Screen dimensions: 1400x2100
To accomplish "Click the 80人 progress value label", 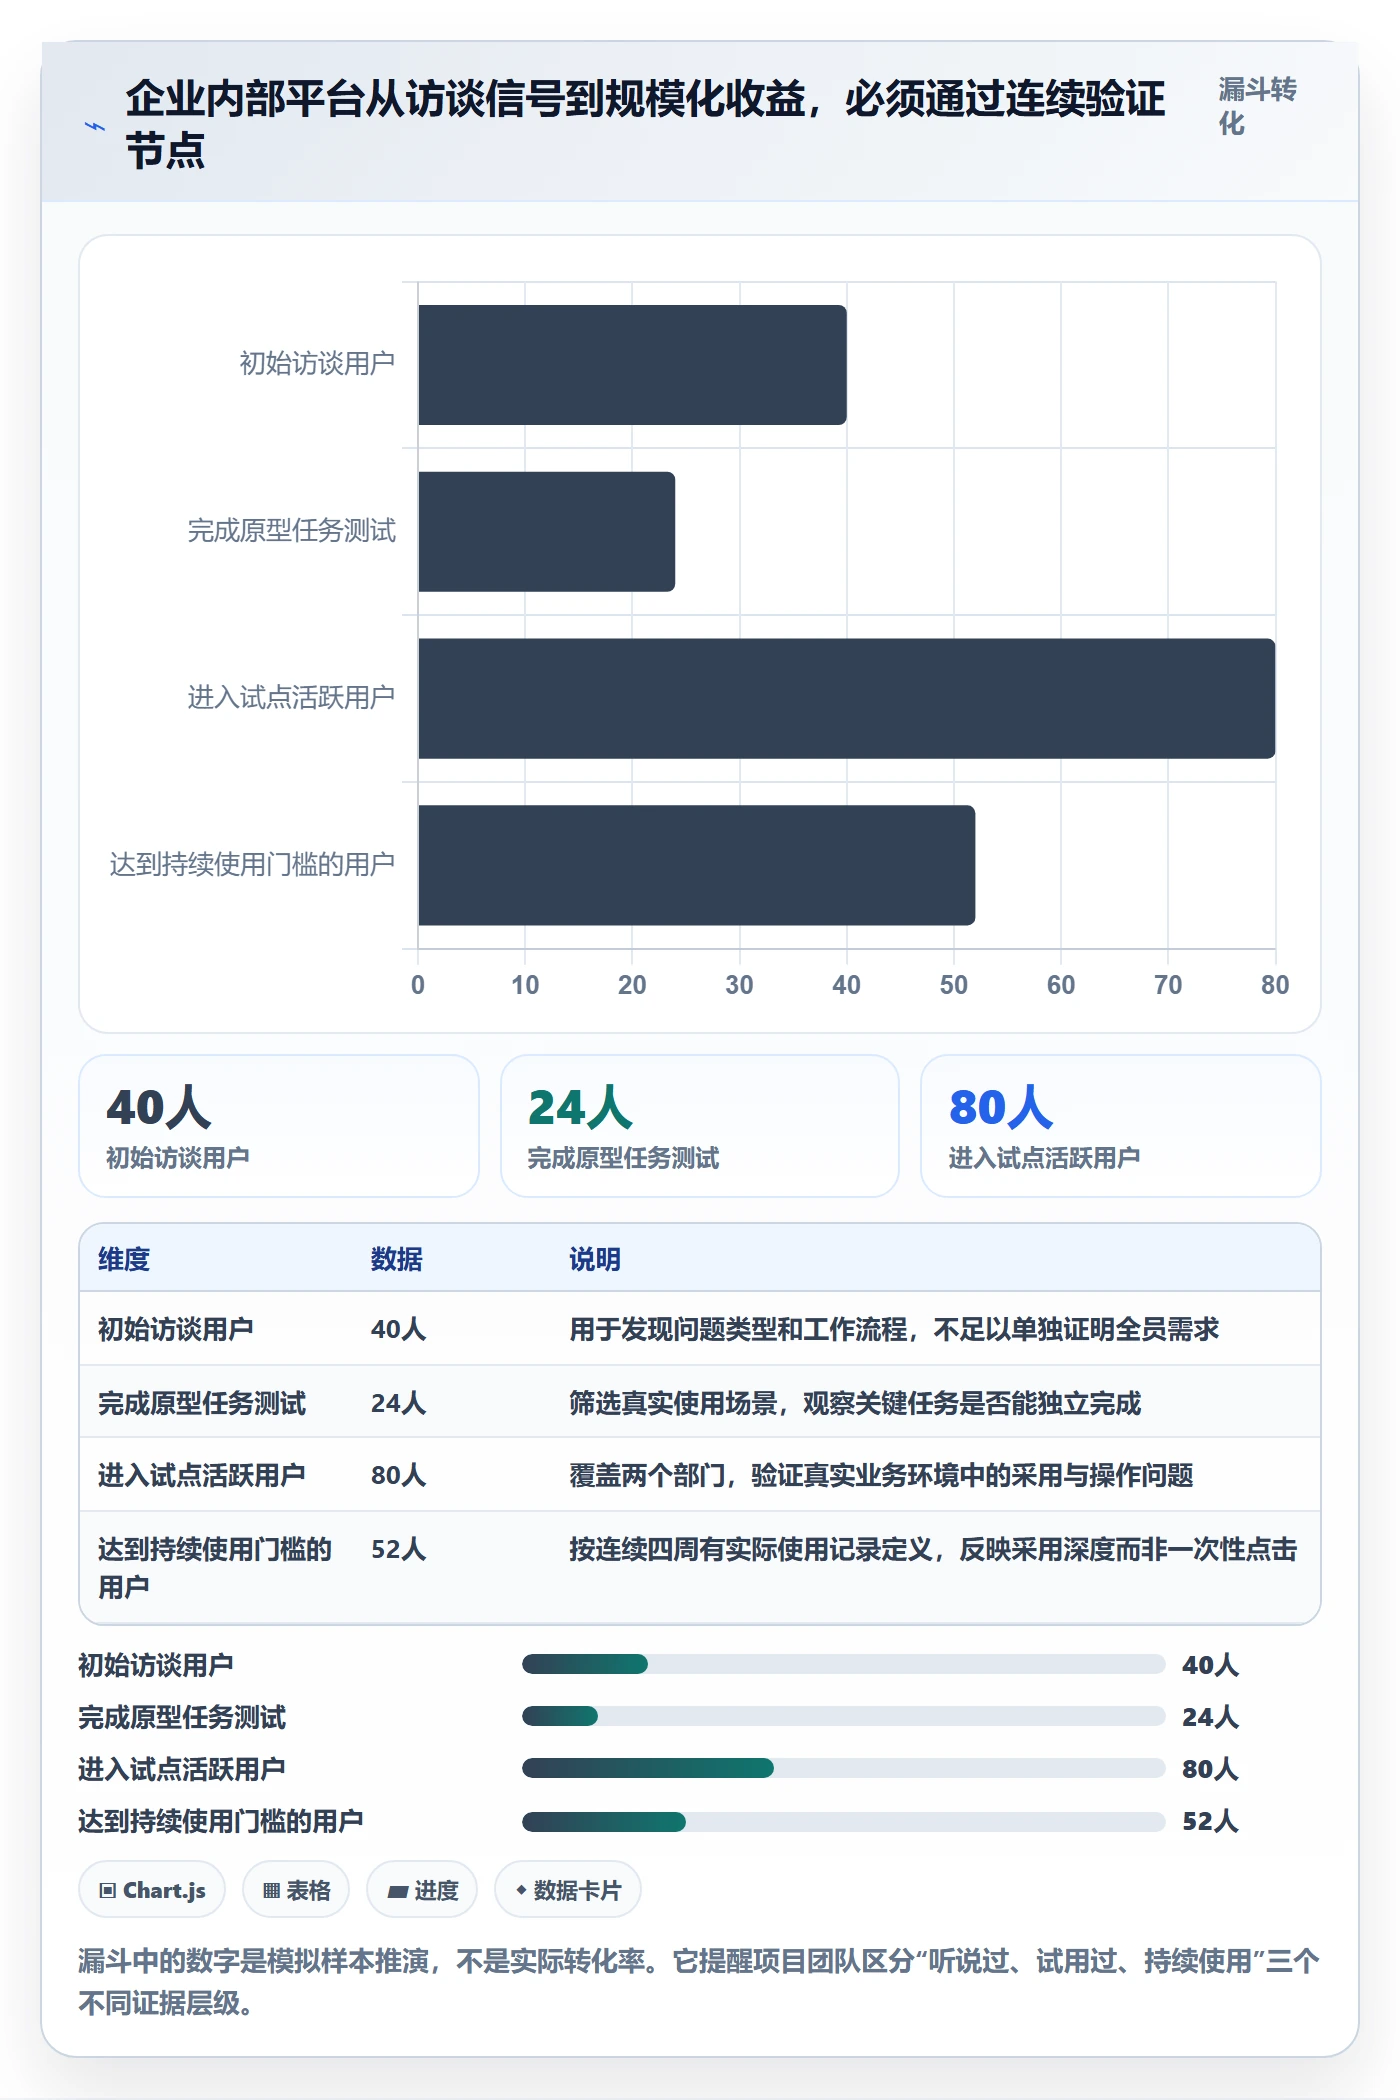I will (x=1210, y=1769).
